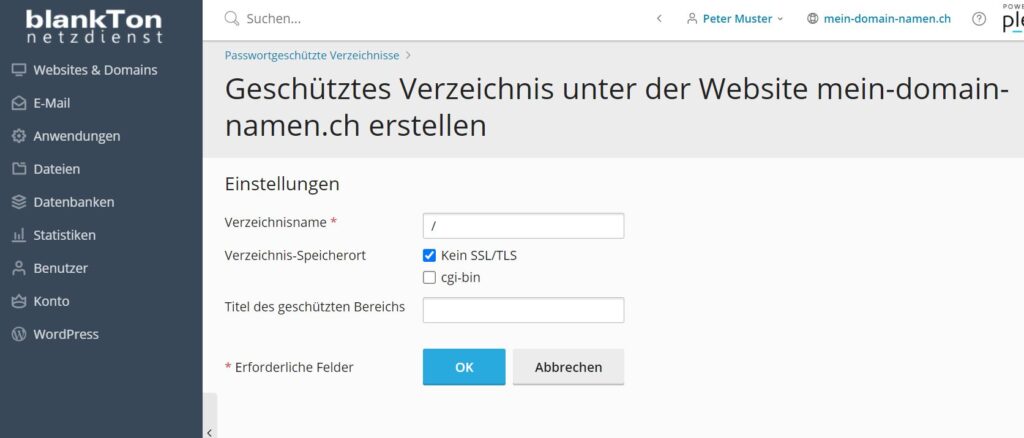Open the Benutzer menu item

pyautogui.click(x=60, y=268)
